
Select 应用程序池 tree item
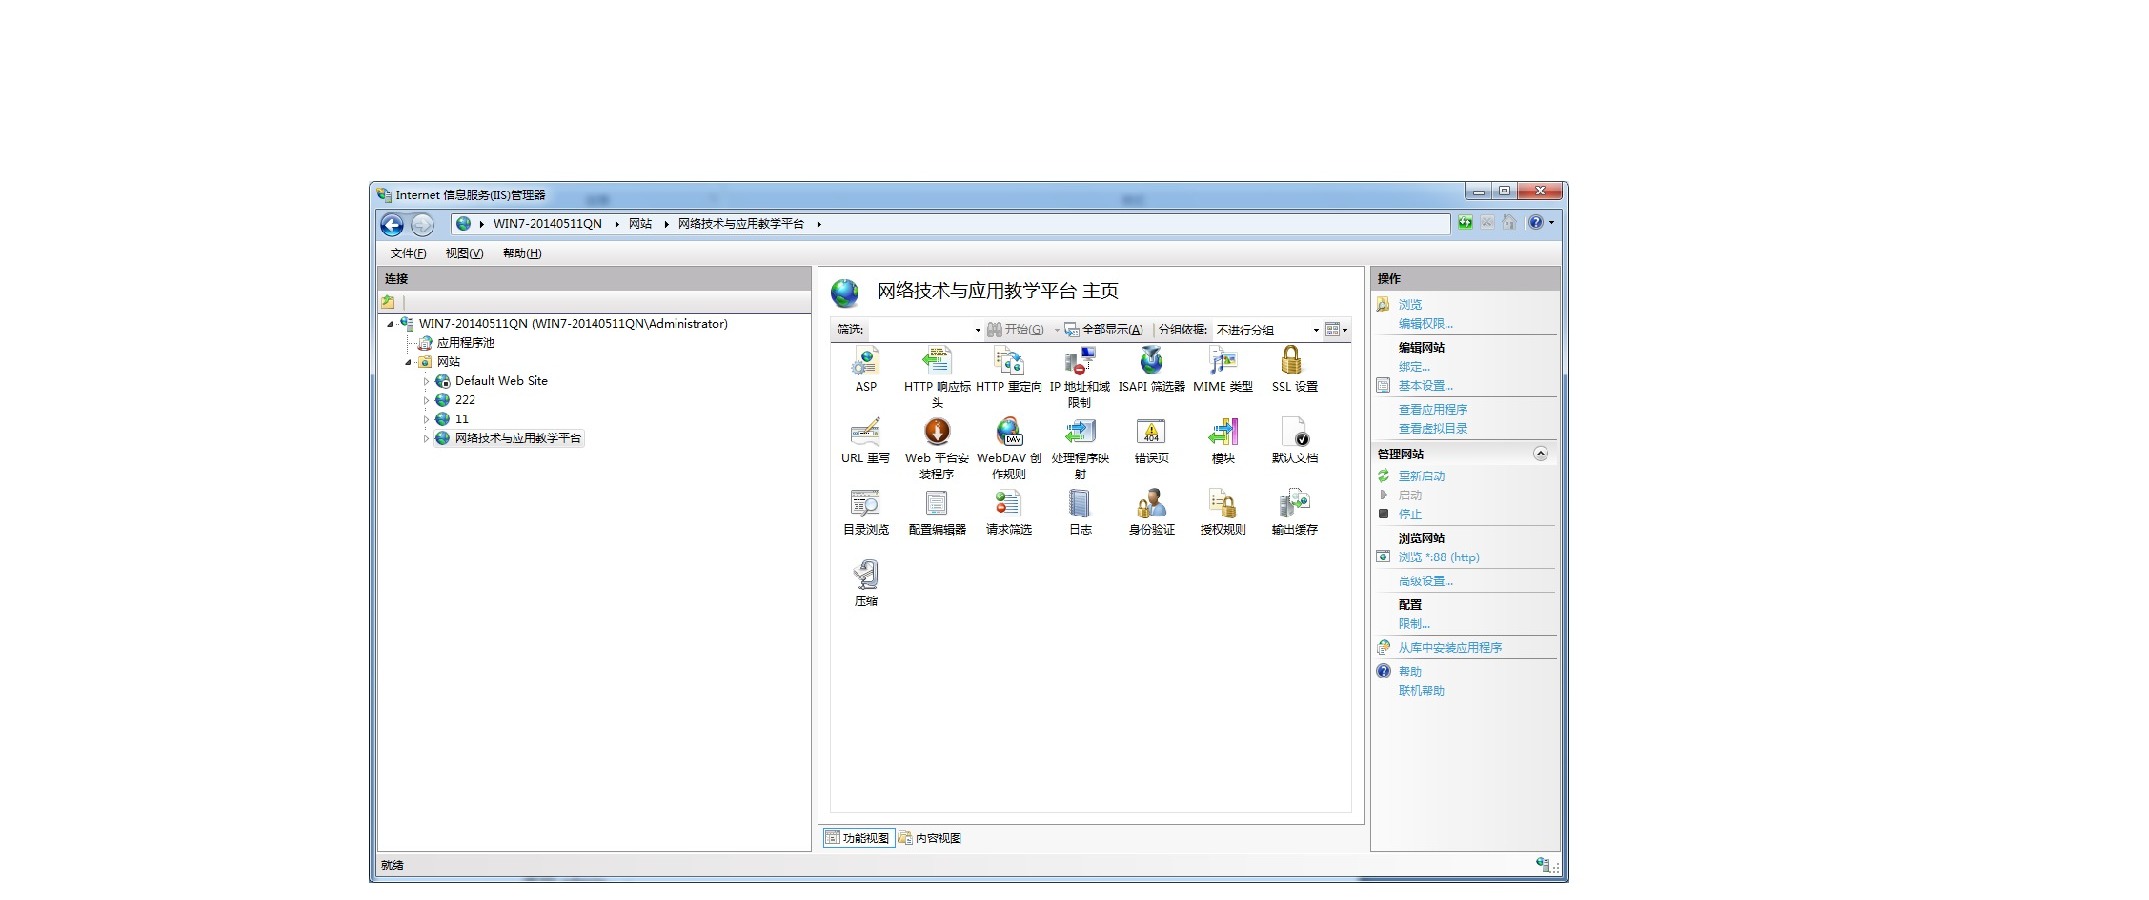(x=465, y=343)
